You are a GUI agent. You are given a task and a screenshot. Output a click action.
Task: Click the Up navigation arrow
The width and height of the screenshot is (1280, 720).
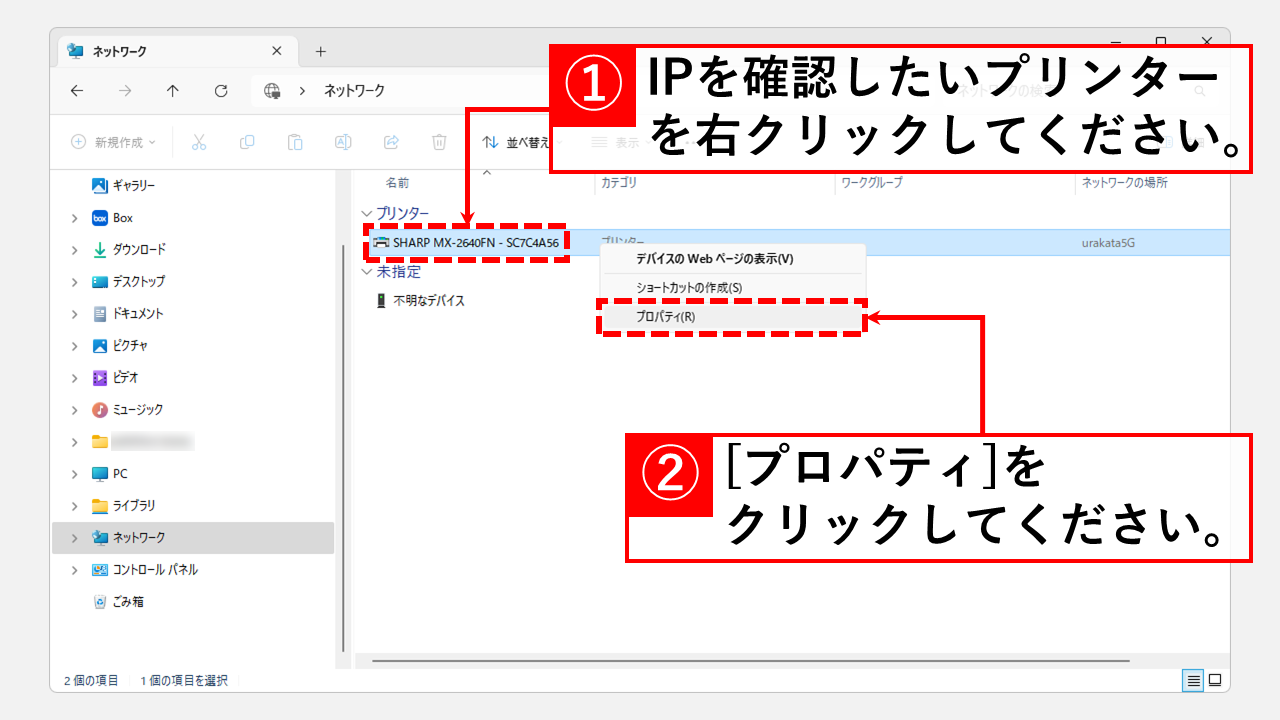click(x=172, y=91)
